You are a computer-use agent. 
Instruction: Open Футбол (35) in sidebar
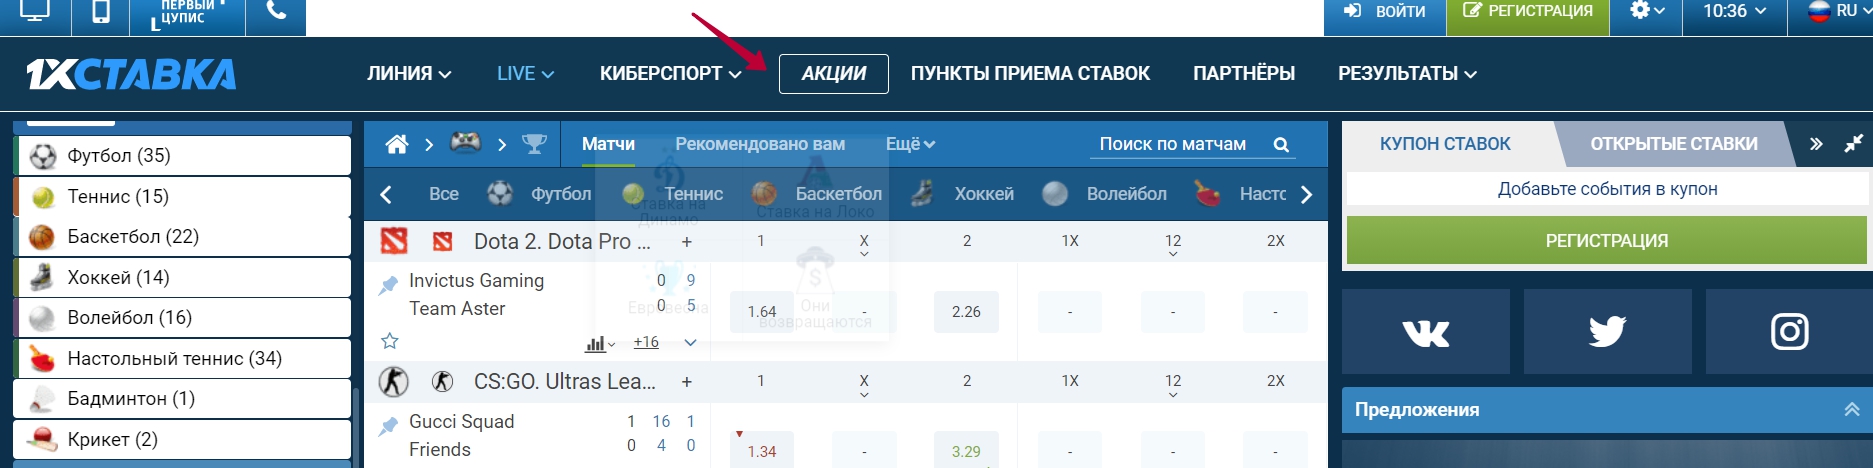(x=182, y=156)
